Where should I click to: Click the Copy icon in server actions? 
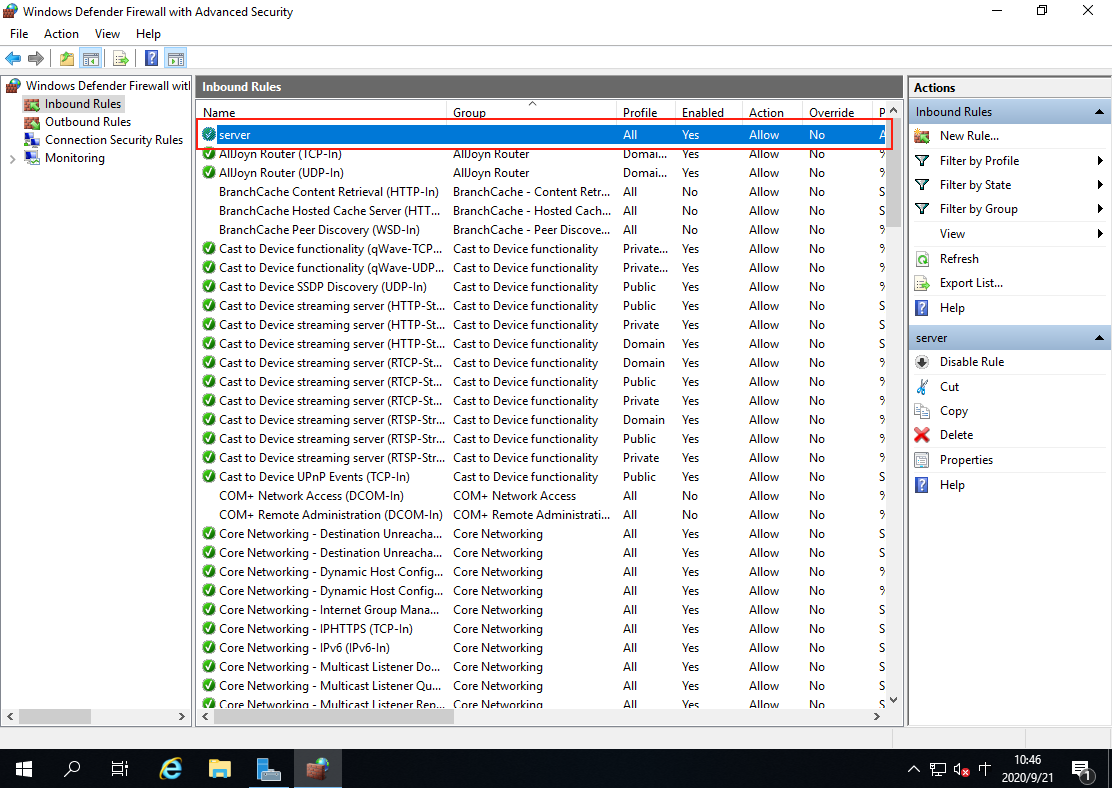[922, 411]
